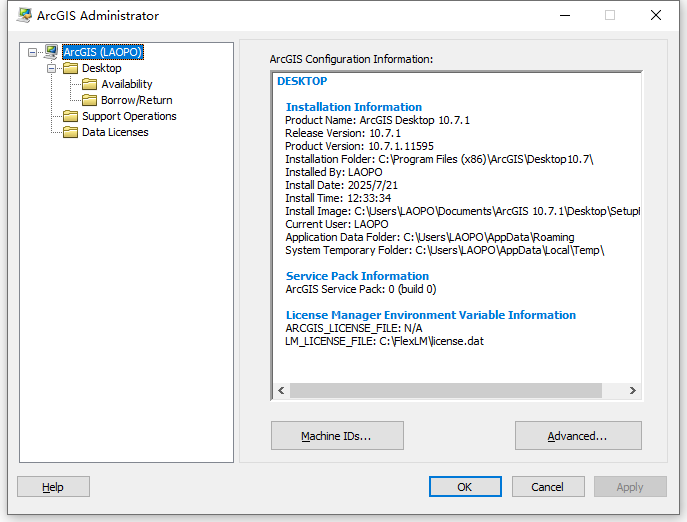Click the Desktop folder icon
This screenshot has height=522, width=687.
click(x=70, y=68)
